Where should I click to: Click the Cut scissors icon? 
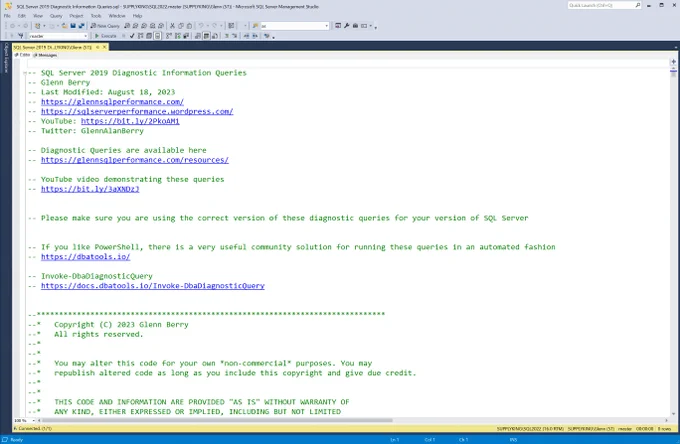pyautogui.click(x=172, y=26)
